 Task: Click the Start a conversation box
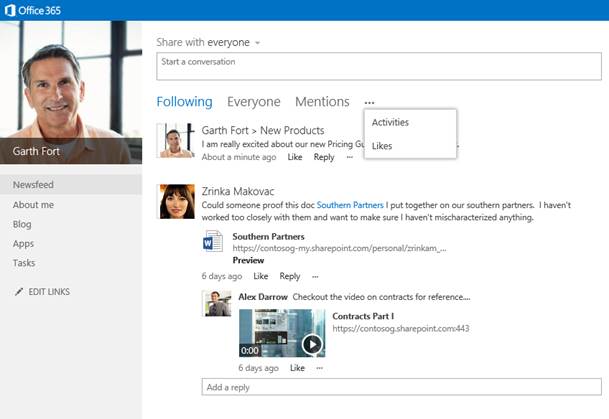coord(379,66)
